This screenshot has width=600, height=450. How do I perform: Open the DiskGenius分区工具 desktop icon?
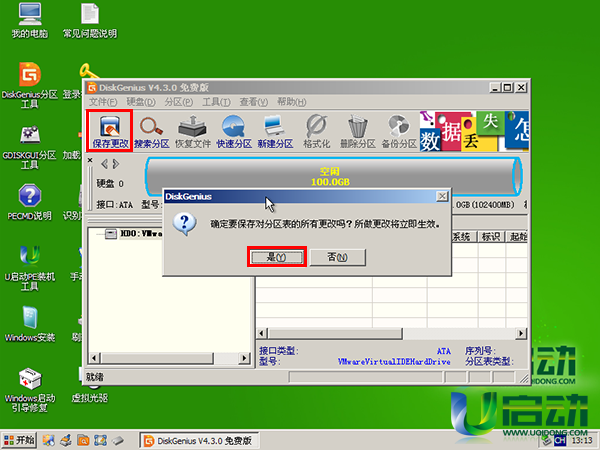[x=30, y=85]
